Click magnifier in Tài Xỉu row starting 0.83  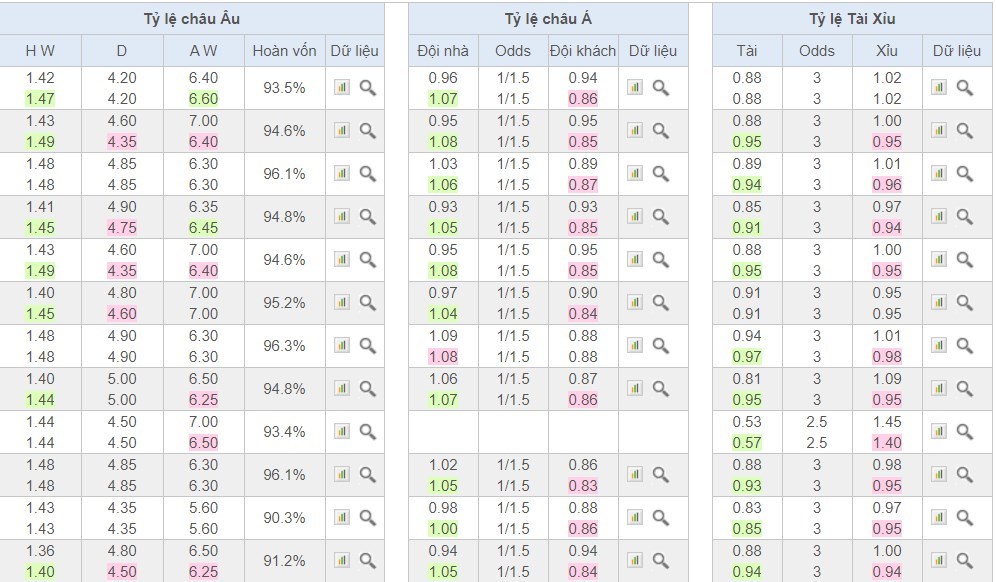[964, 518]
